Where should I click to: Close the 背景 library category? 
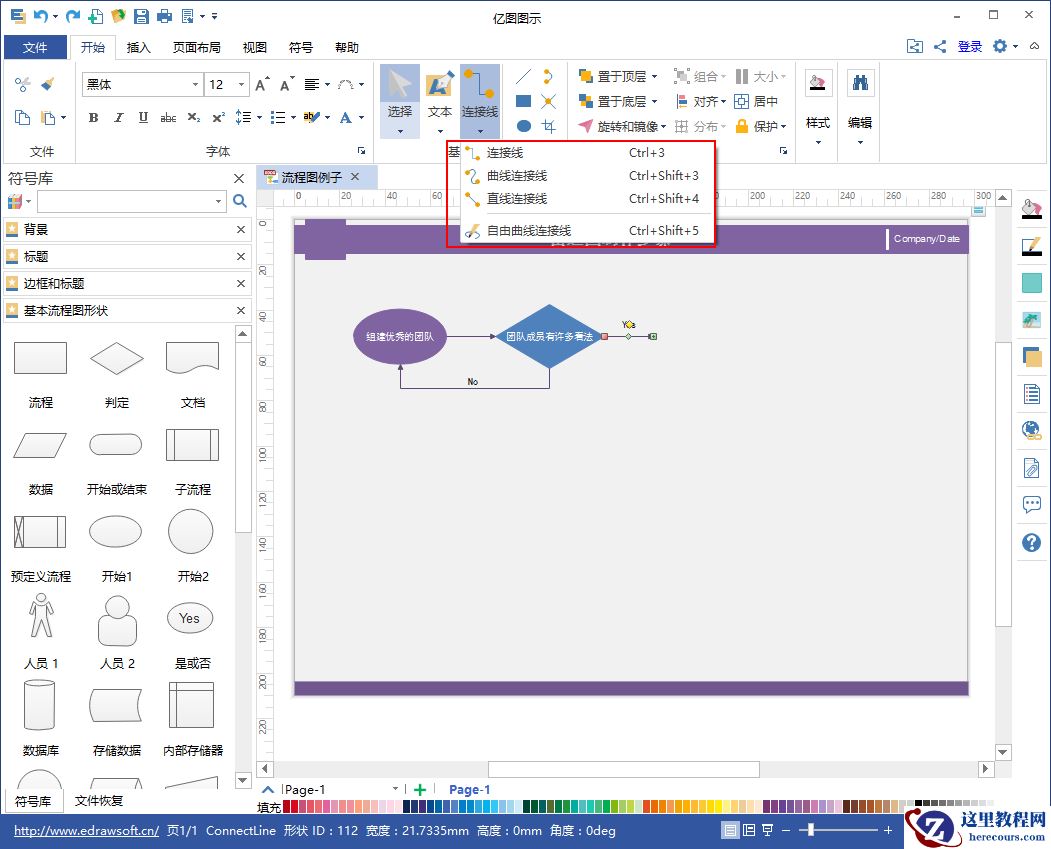[241, 229]
